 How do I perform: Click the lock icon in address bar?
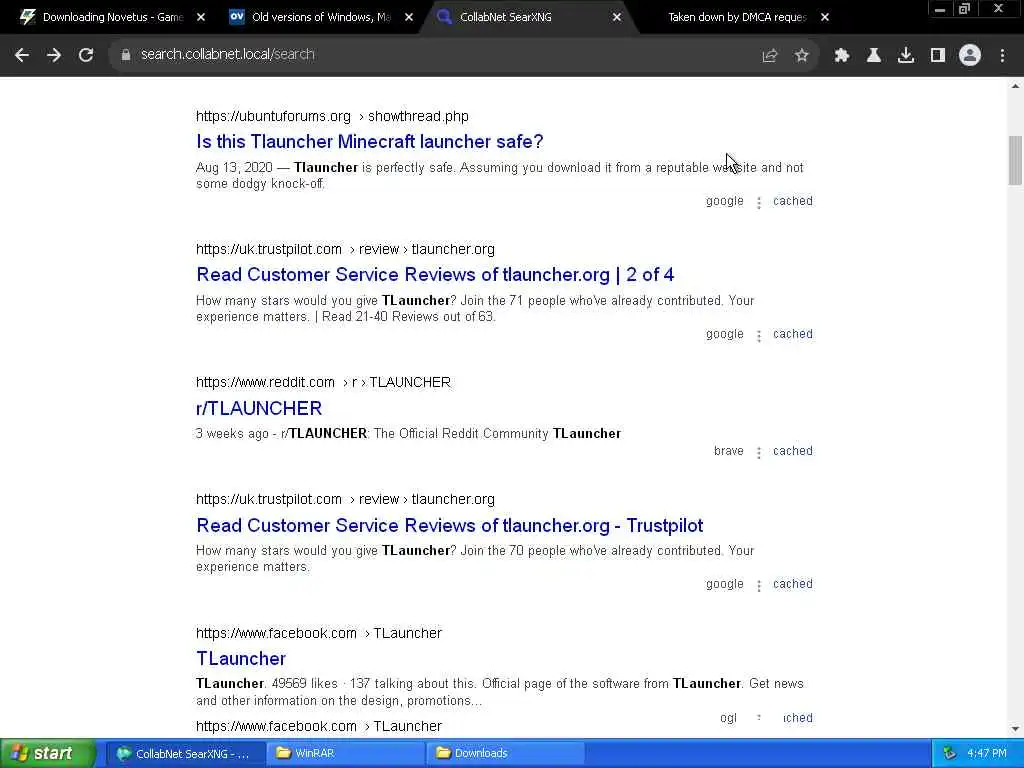point(125,55)
